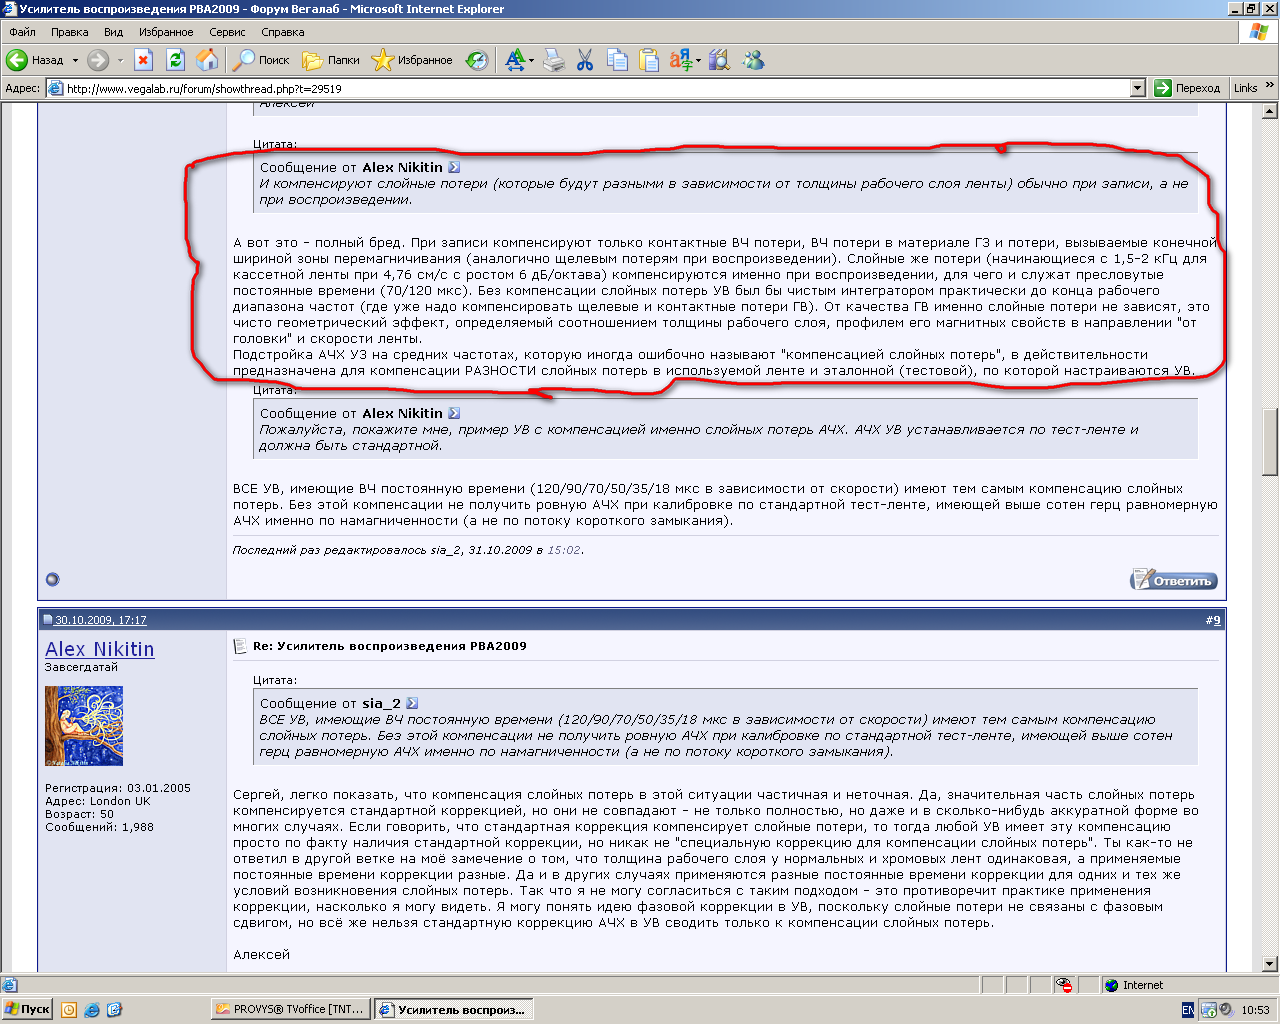Open Alex Nikitin's profile link

coord(99,649)
